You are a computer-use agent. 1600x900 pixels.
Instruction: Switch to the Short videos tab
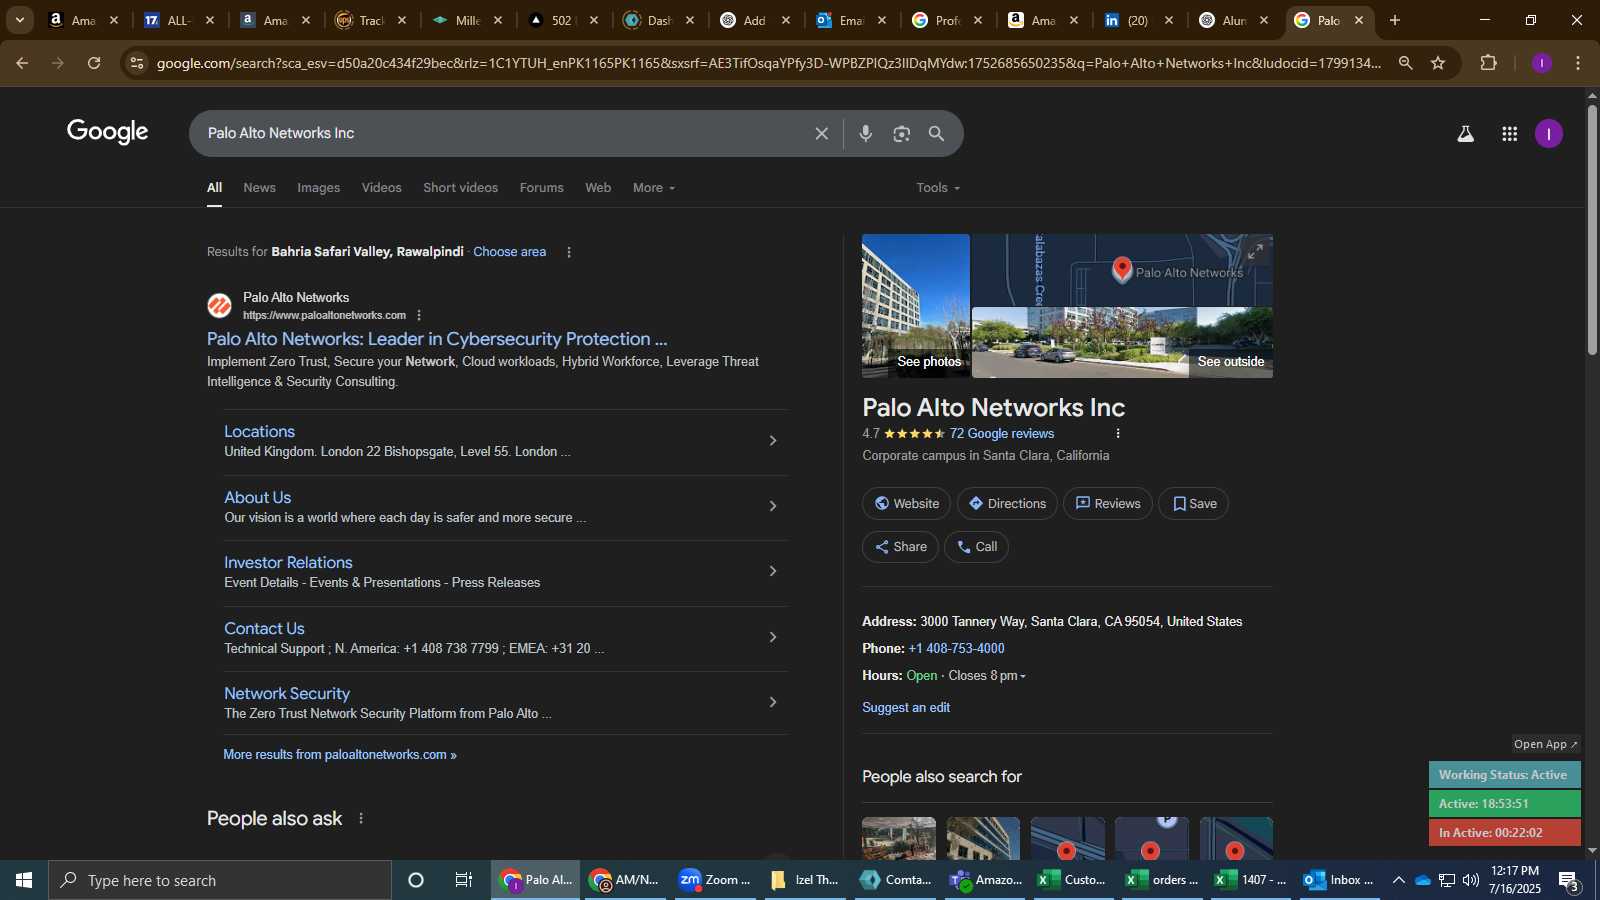pos(460,188)
